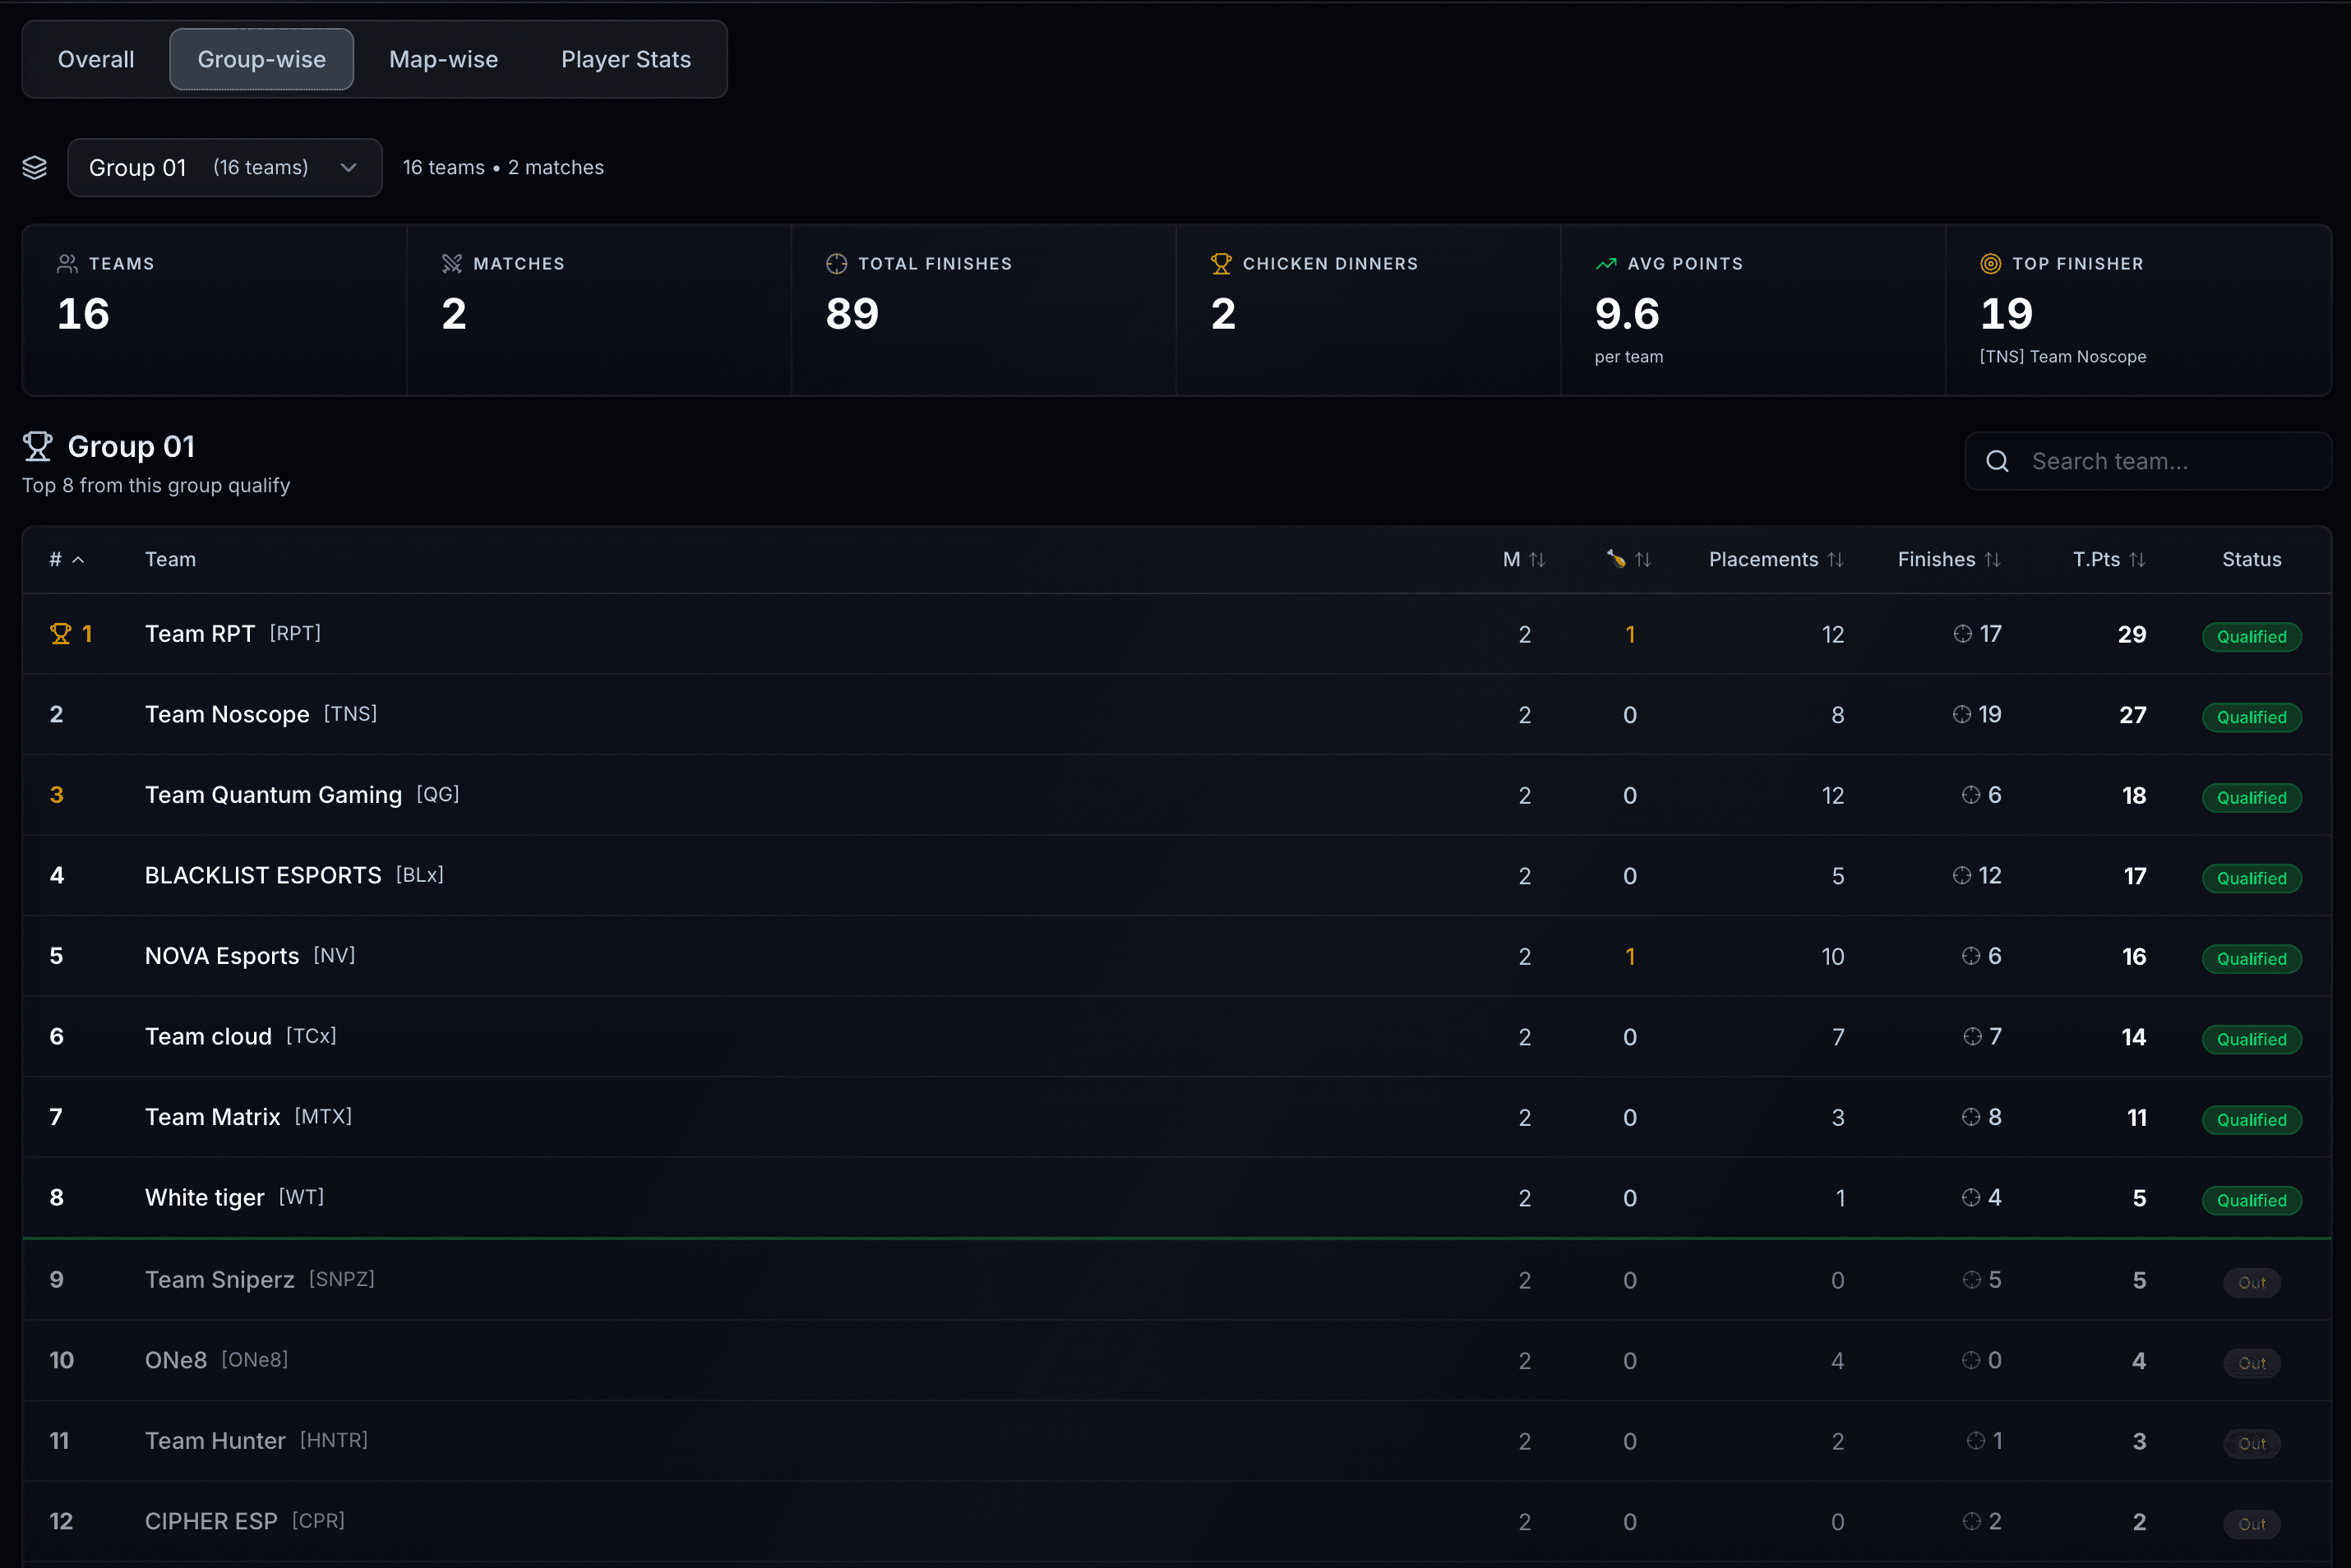The image size is (2351, 1568).
Task: Select NOVA Esports team name
Action: coord(222,956)
